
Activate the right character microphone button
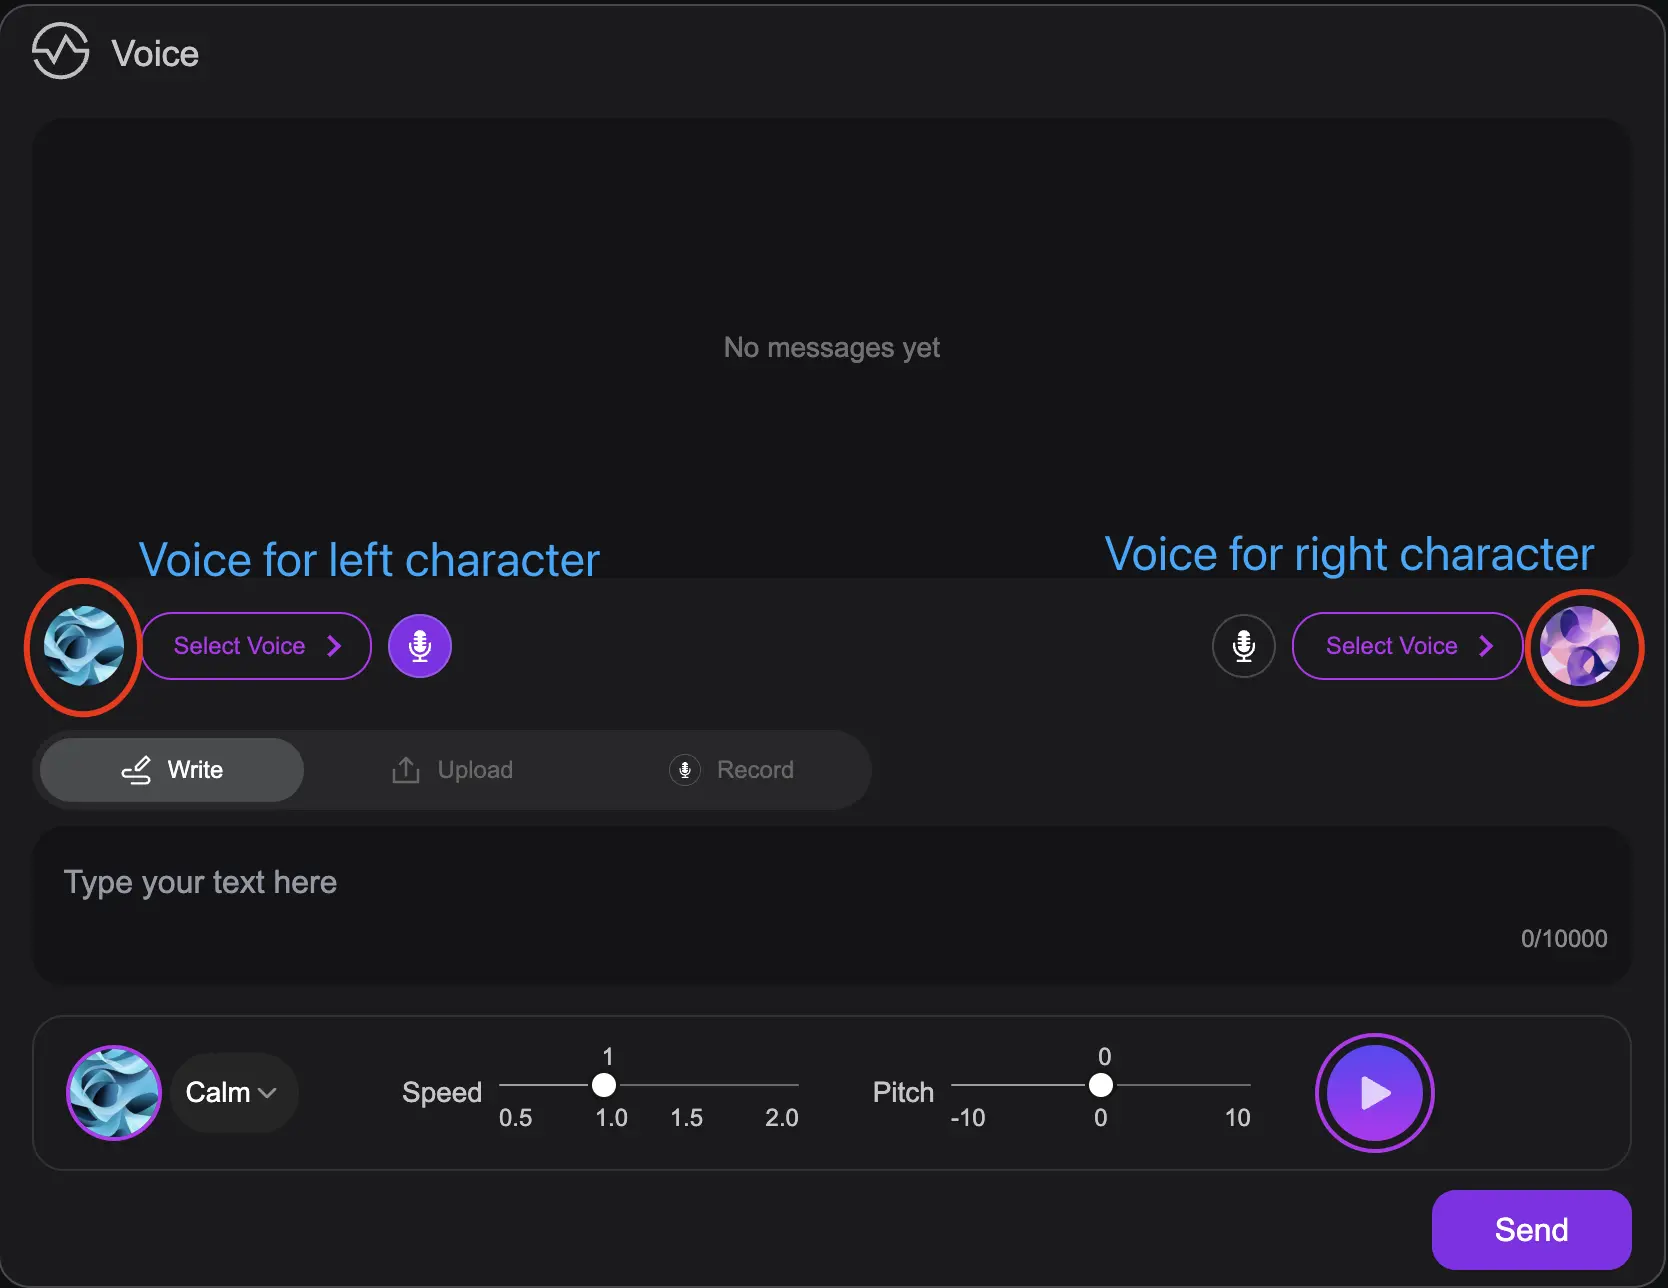(x=1243, y=646)
